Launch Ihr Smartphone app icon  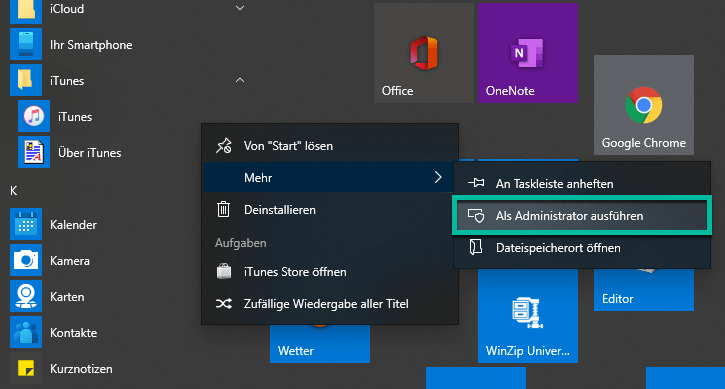26,44
